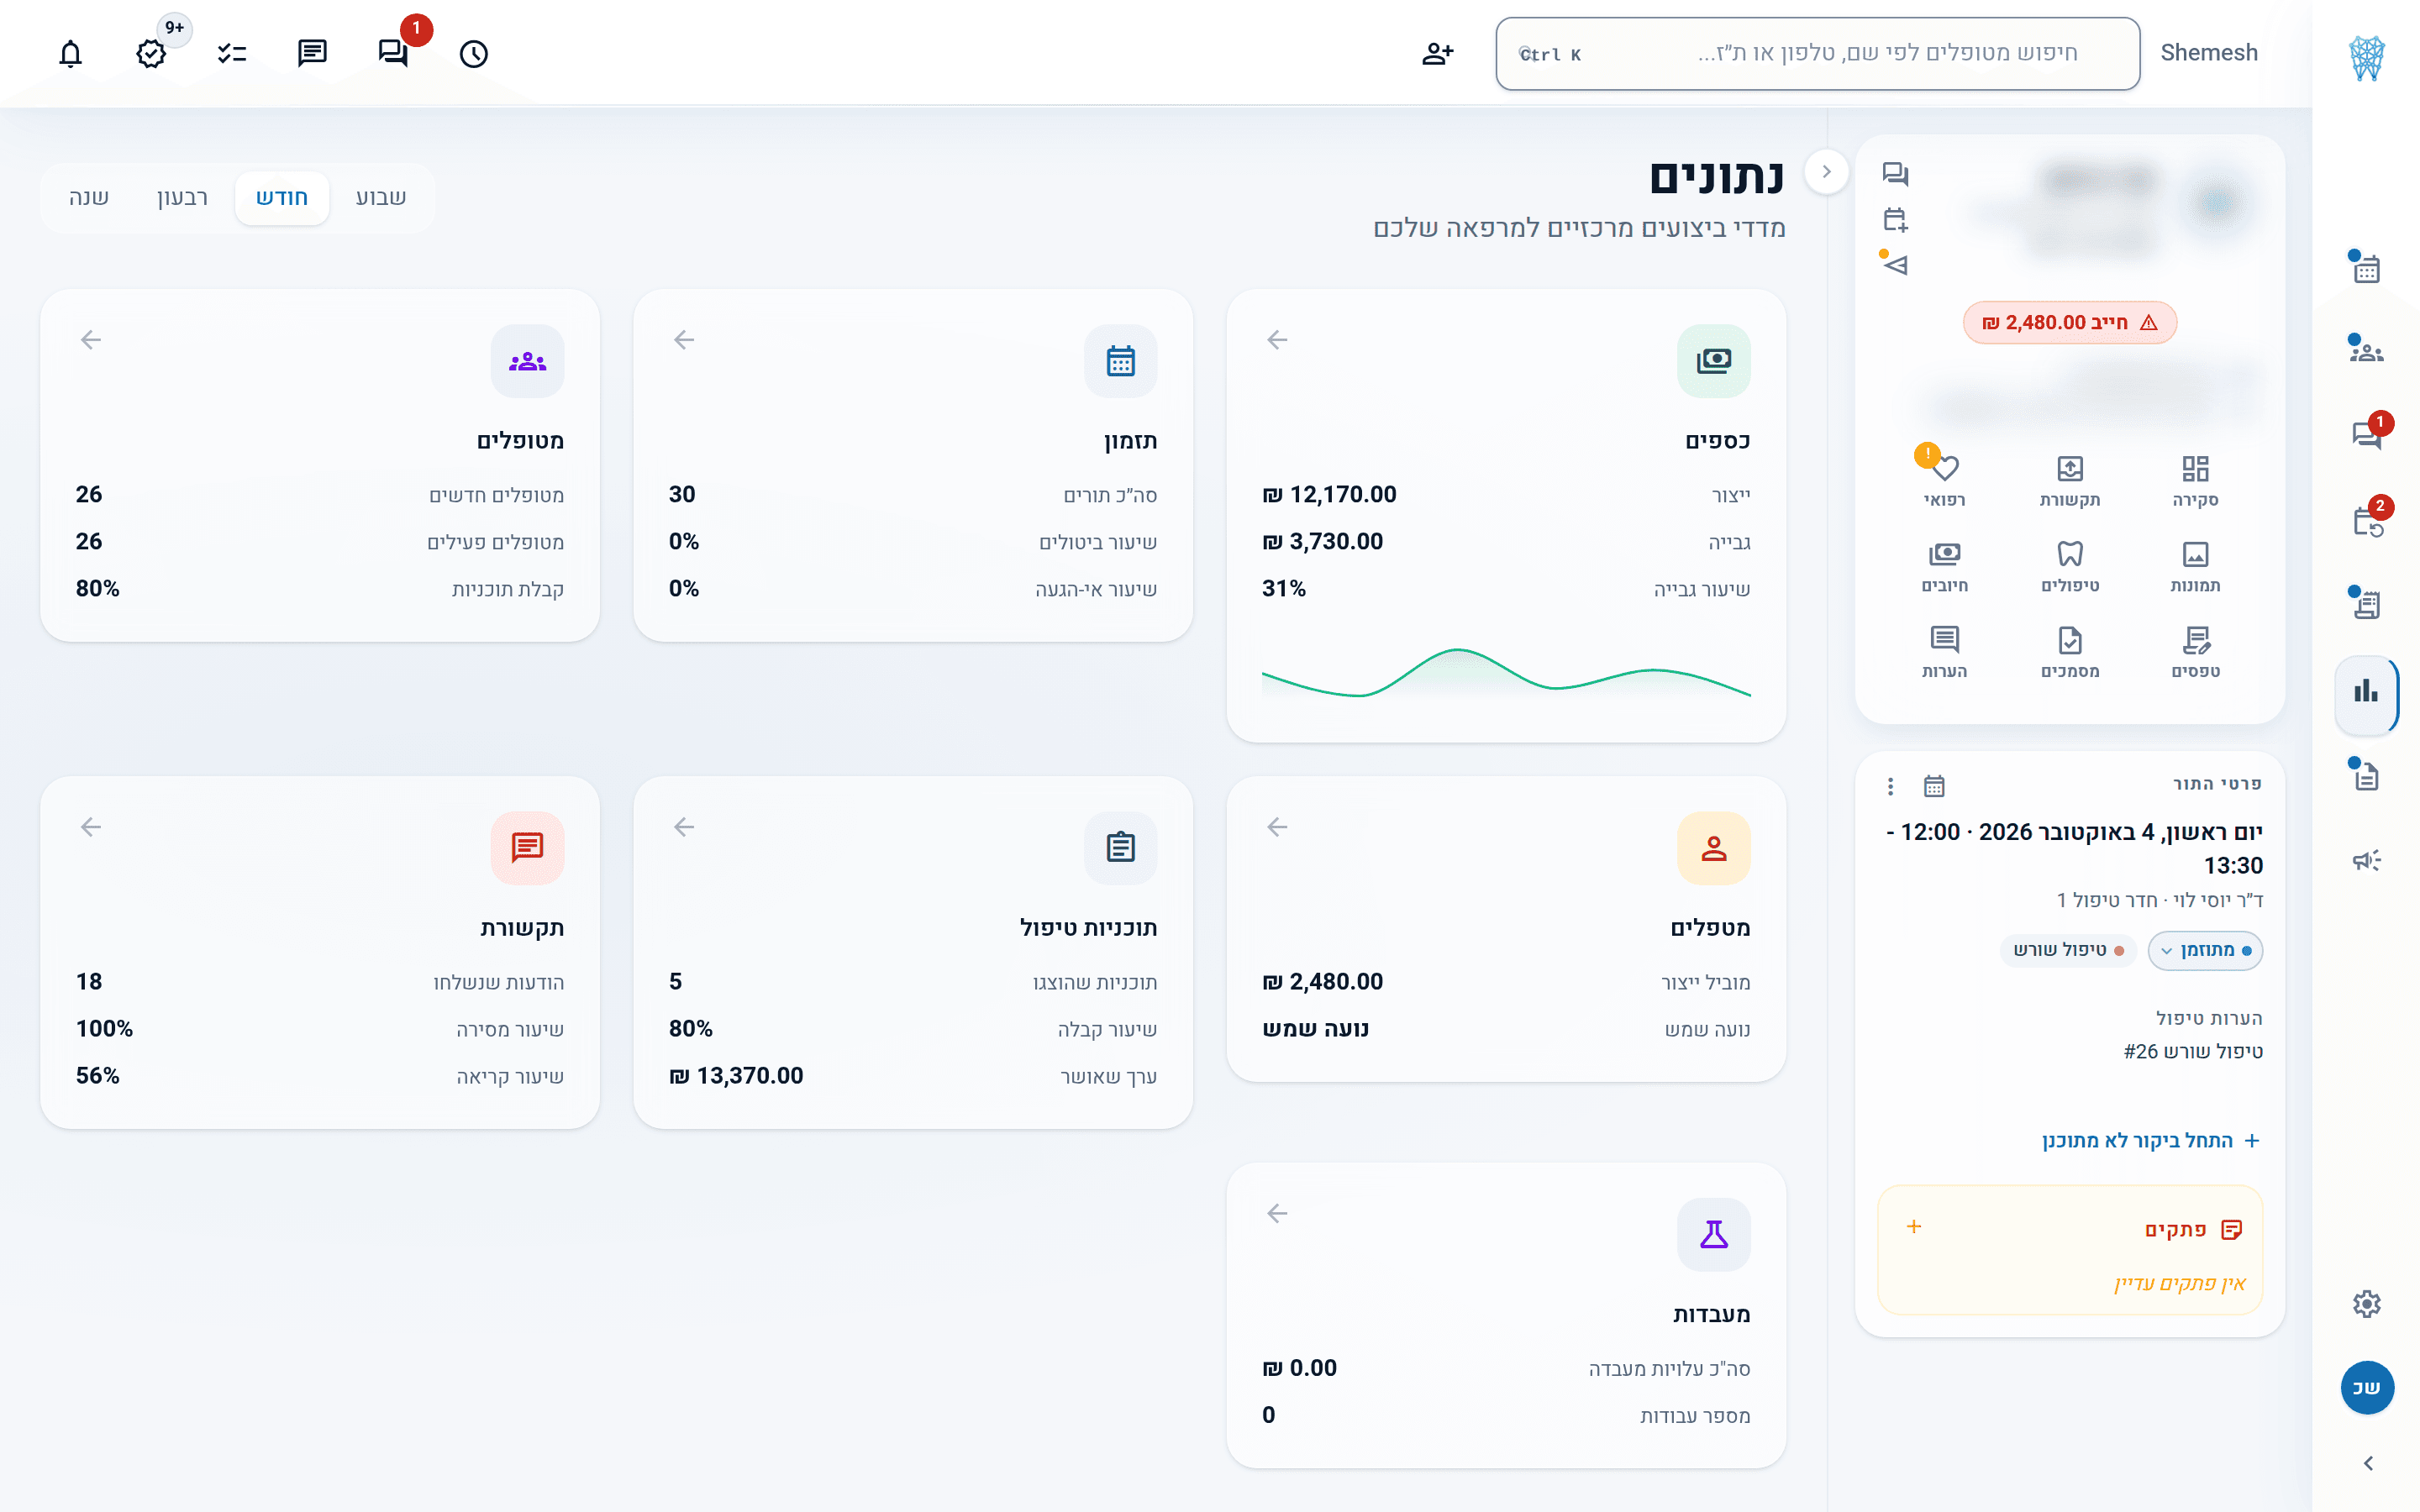Collapse the sidebar with bottom chevron
The width and height of the screenshot is (2420, 1512).
(2367, 1463)
